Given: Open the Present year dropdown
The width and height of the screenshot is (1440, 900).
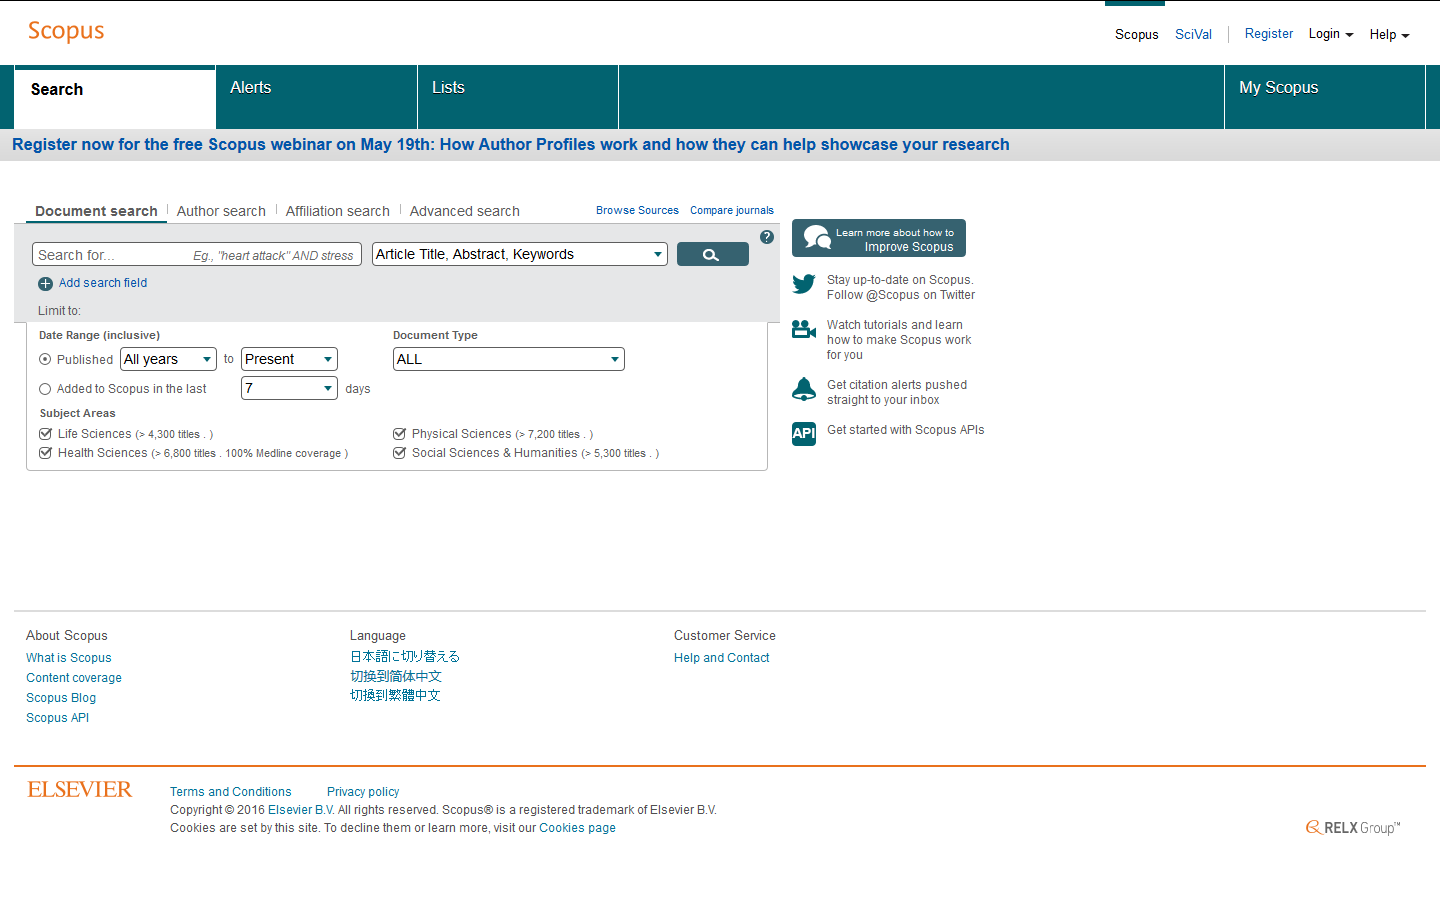Looking at the screenshot, I should tap(289, 359).
